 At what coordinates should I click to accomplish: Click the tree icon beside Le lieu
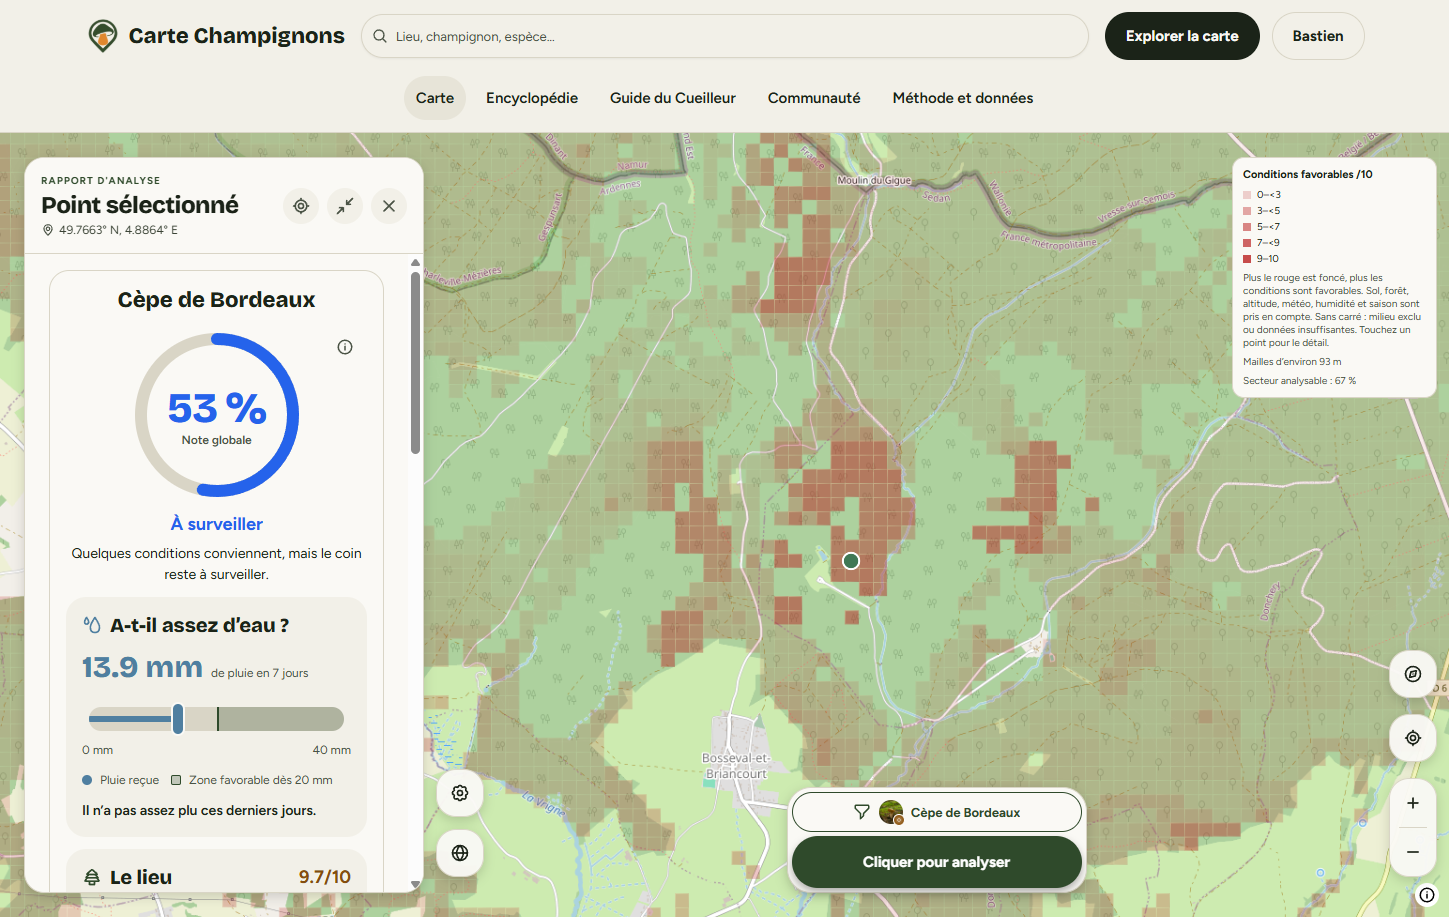(x=92, y=877)
